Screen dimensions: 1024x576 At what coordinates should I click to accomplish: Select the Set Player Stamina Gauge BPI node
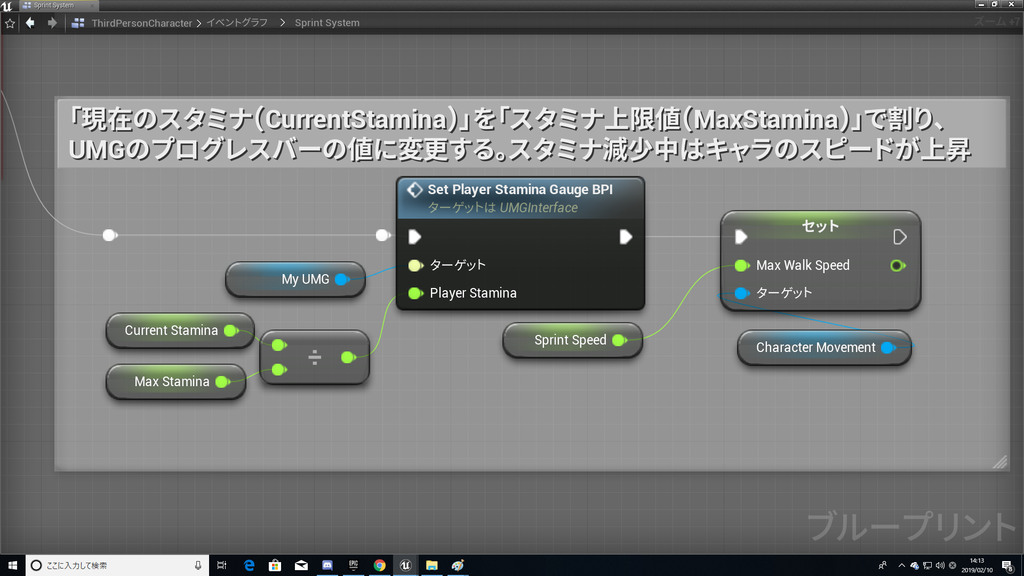click(x=520, y=189)
